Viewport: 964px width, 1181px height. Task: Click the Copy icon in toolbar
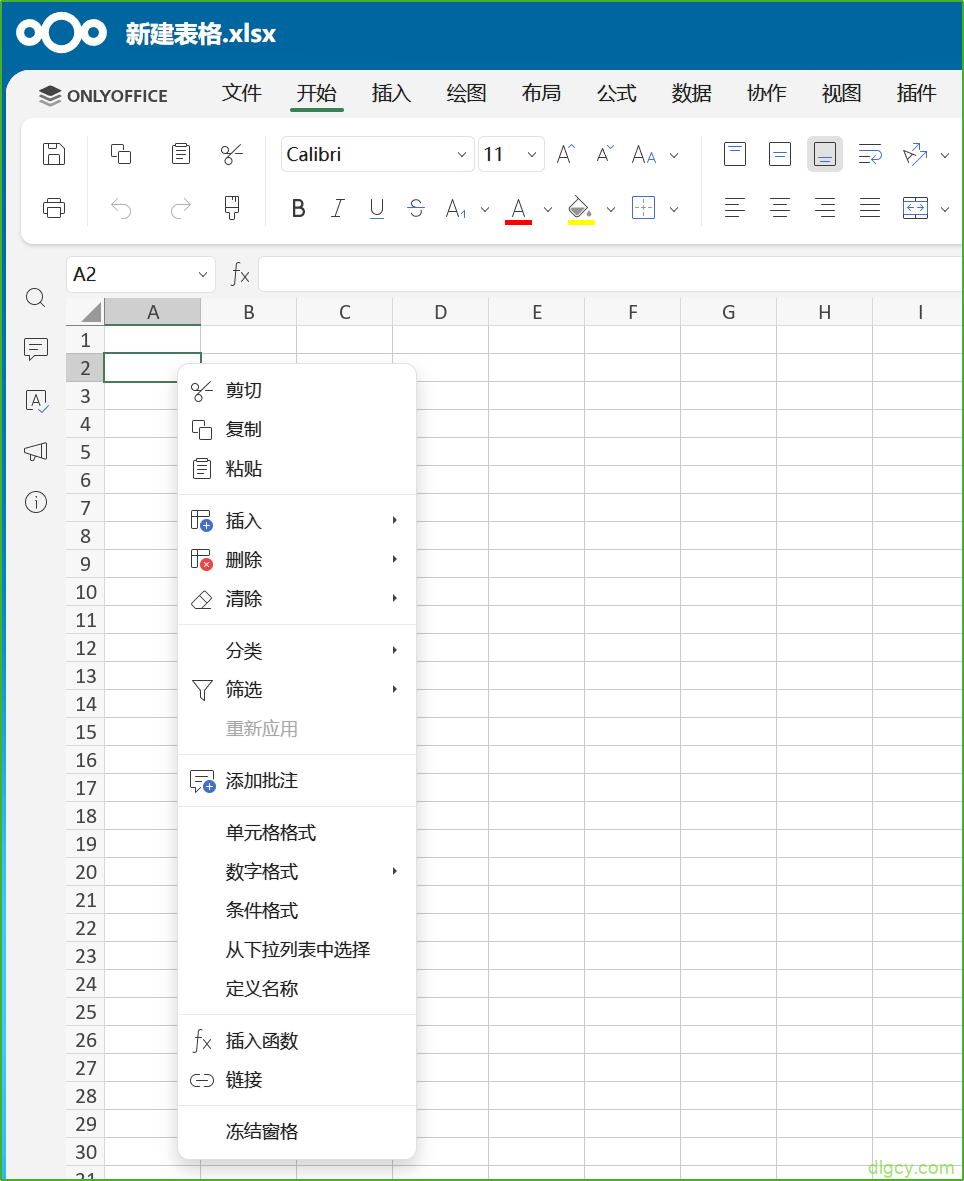tap(120, 154)
